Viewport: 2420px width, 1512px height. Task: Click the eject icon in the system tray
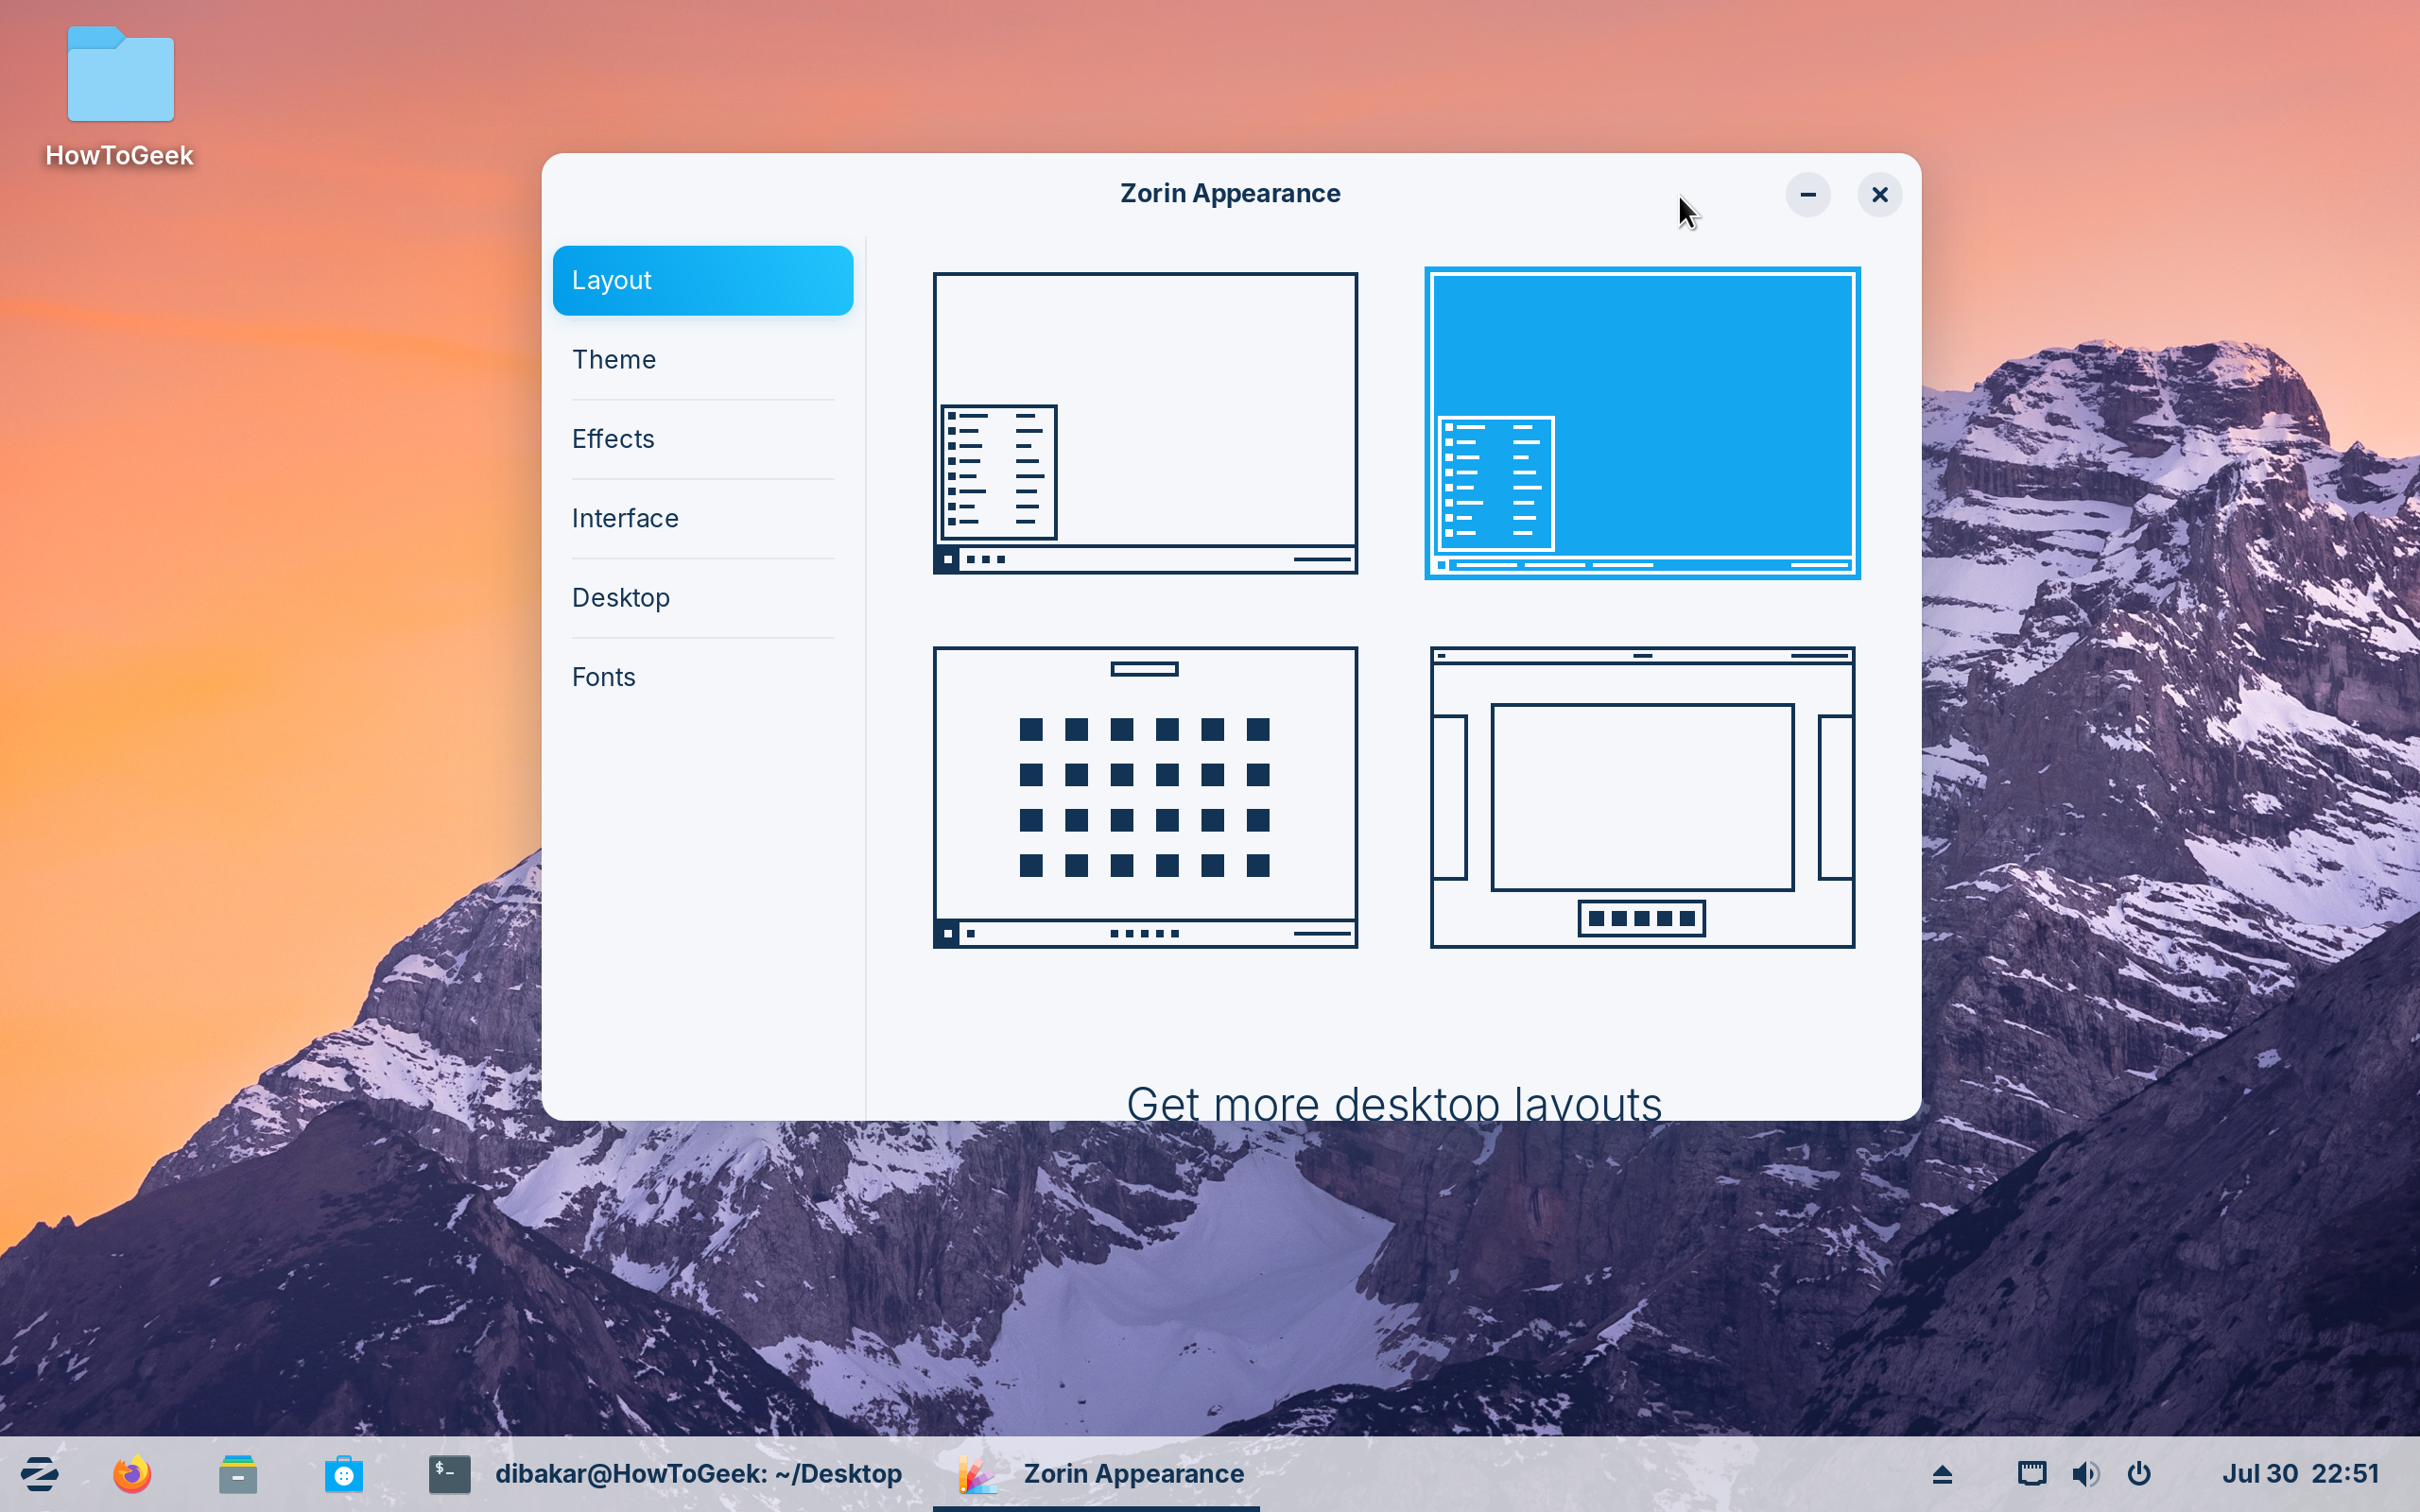pyautogui.click(x=1941, y=1473)
